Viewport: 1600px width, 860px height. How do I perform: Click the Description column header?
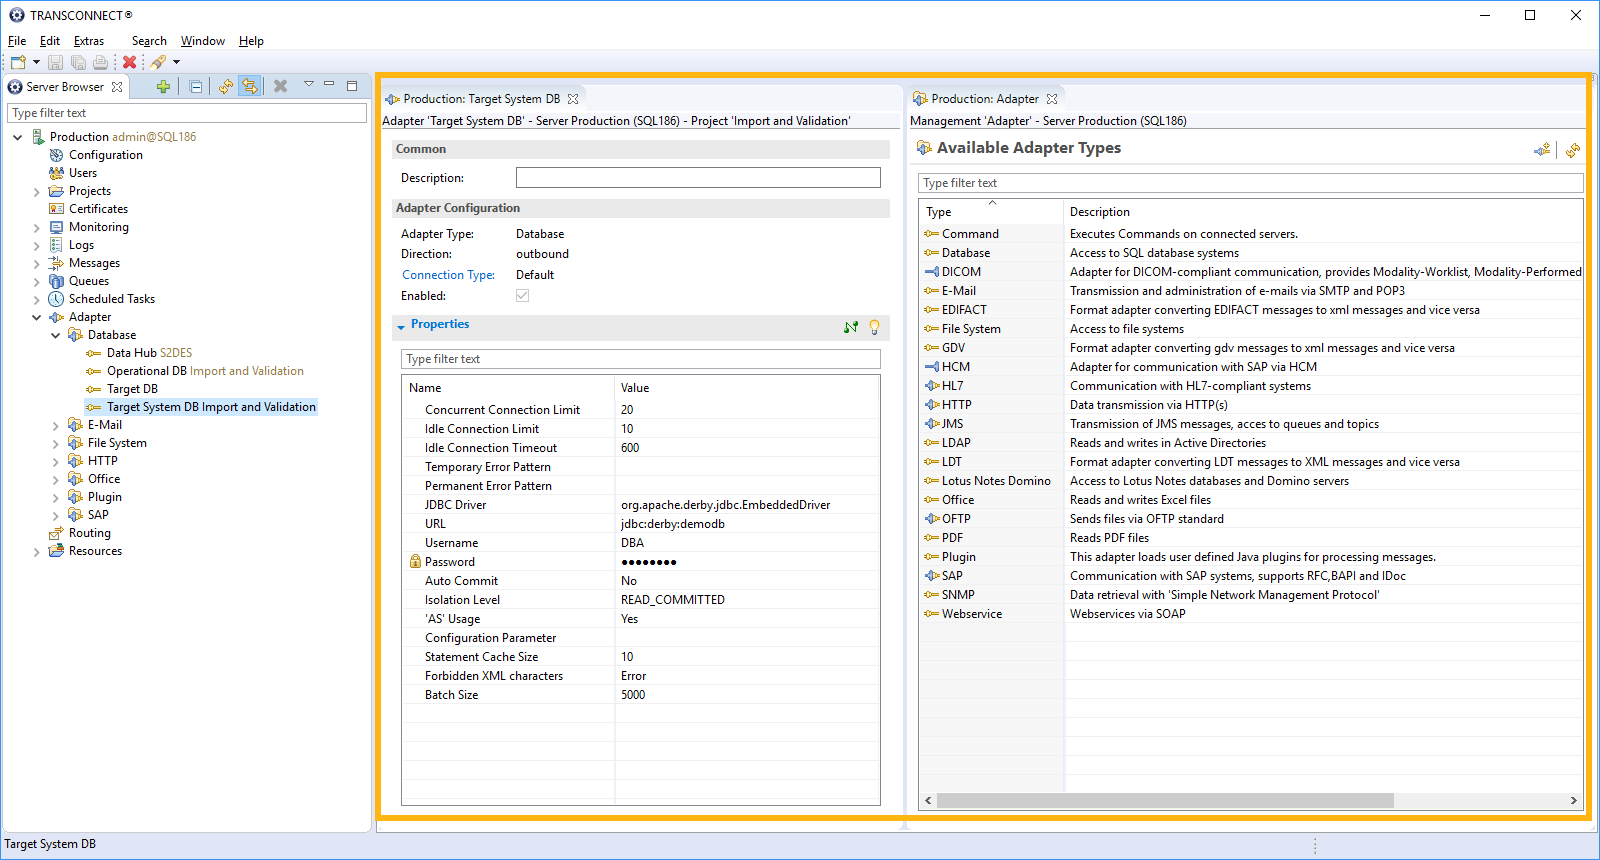1323,212
